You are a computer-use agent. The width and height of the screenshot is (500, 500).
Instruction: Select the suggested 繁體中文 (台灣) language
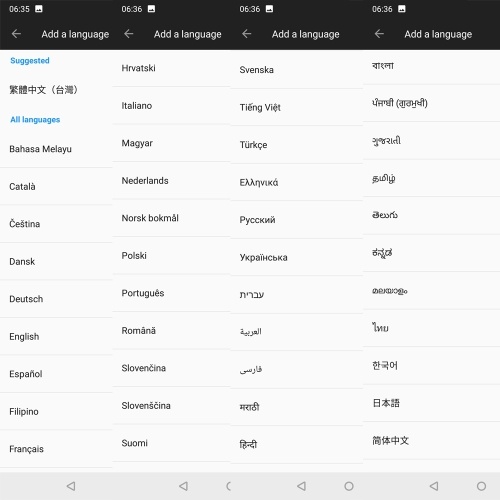tap(56, 90)
